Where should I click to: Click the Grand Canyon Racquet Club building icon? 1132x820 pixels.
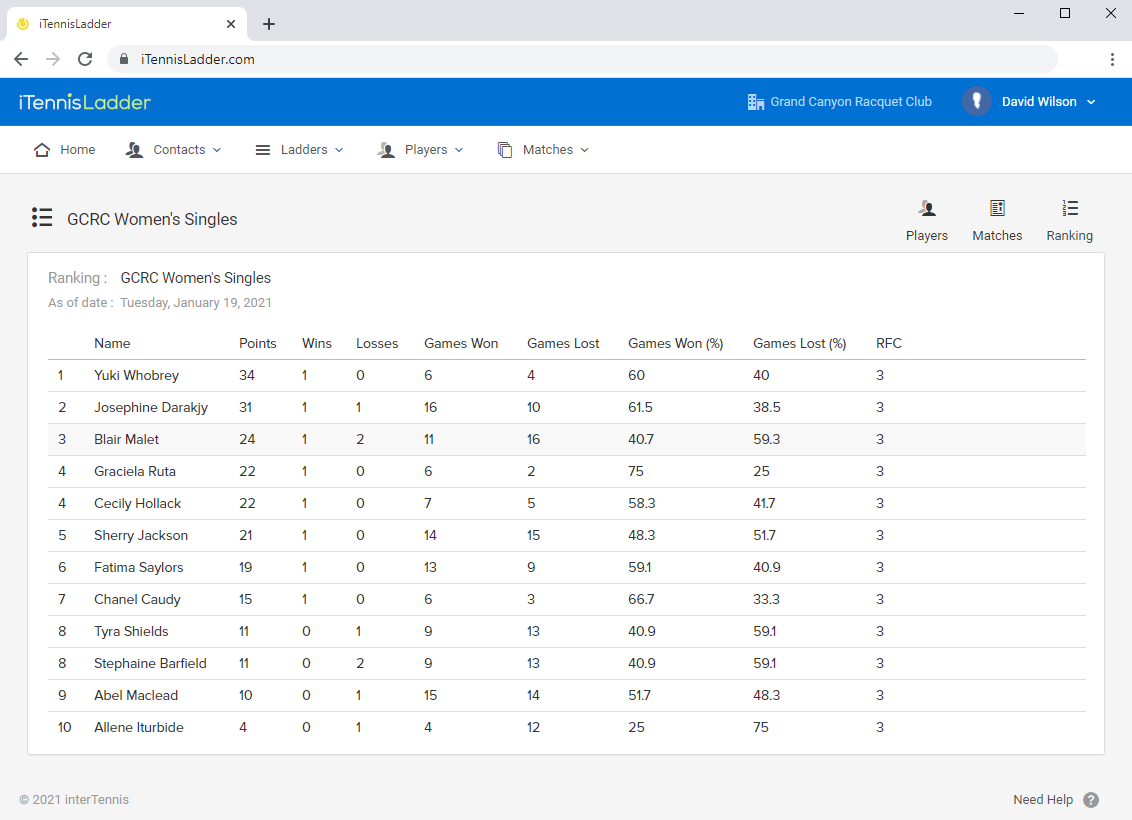point(756,102)
